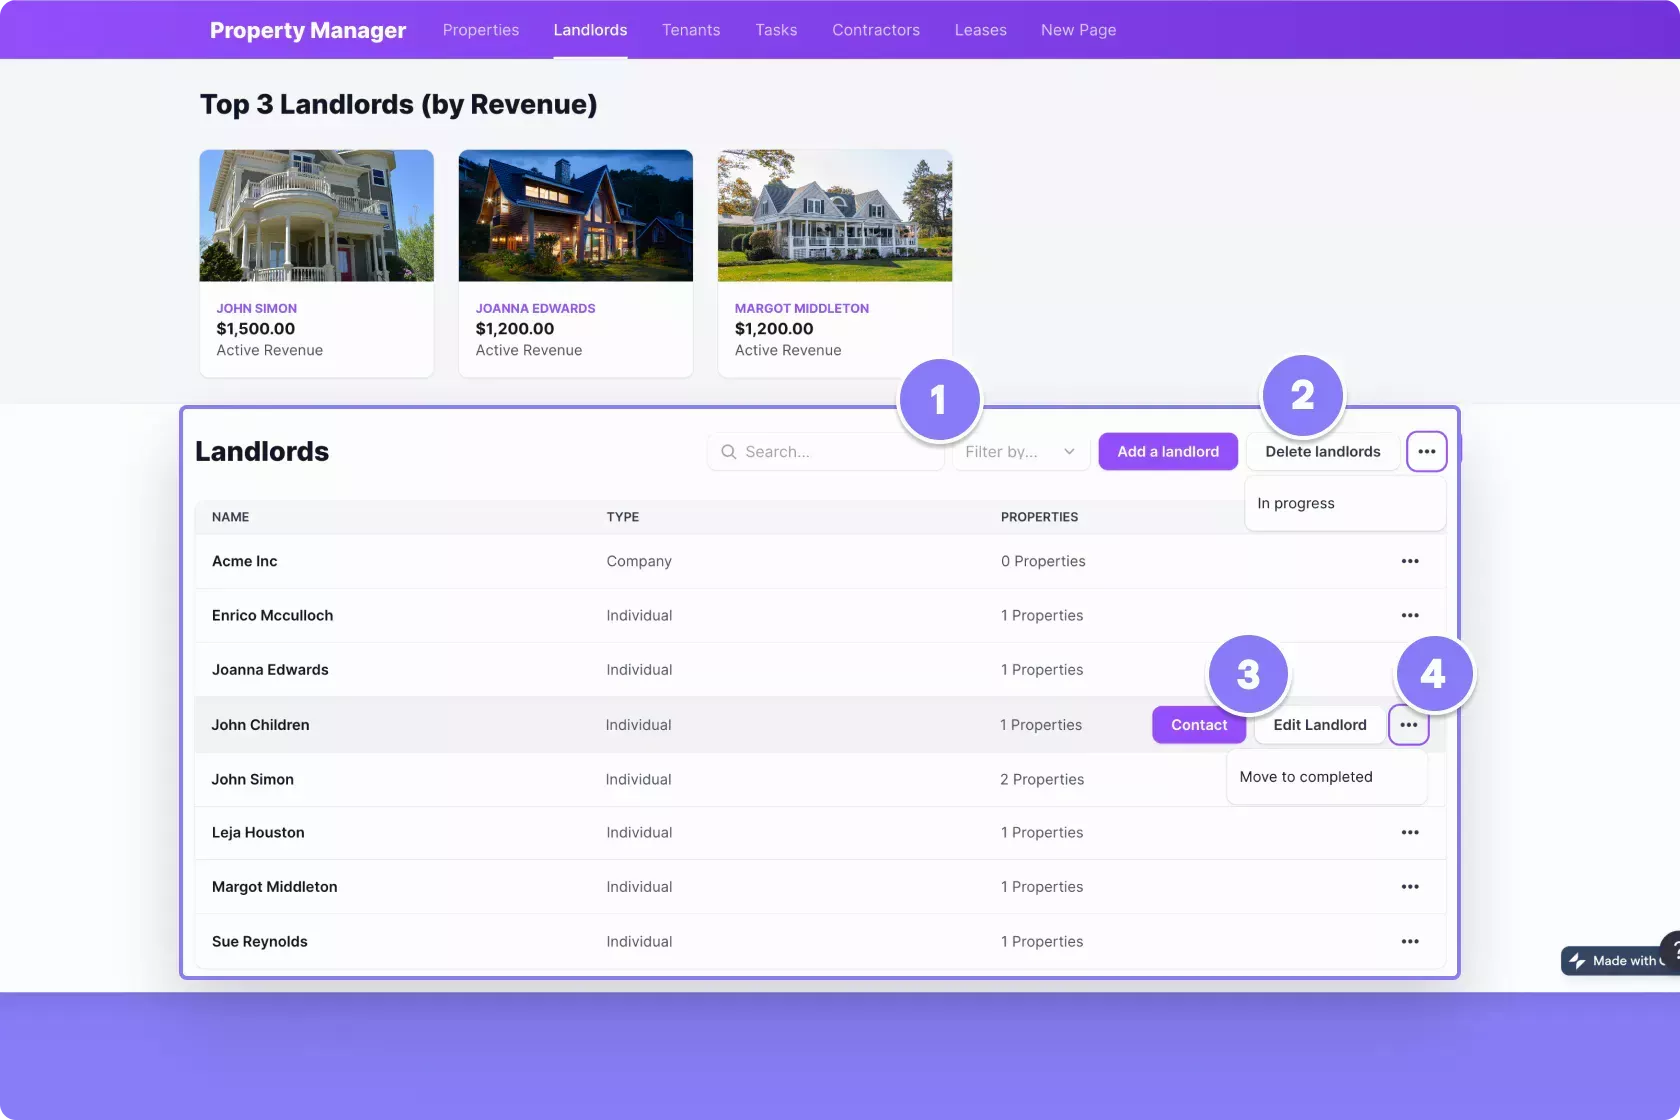Open the three-dot menu beside Delete landlords
The height and width of the screenshot is (1120, 1680).
[x=1426, y=452]
